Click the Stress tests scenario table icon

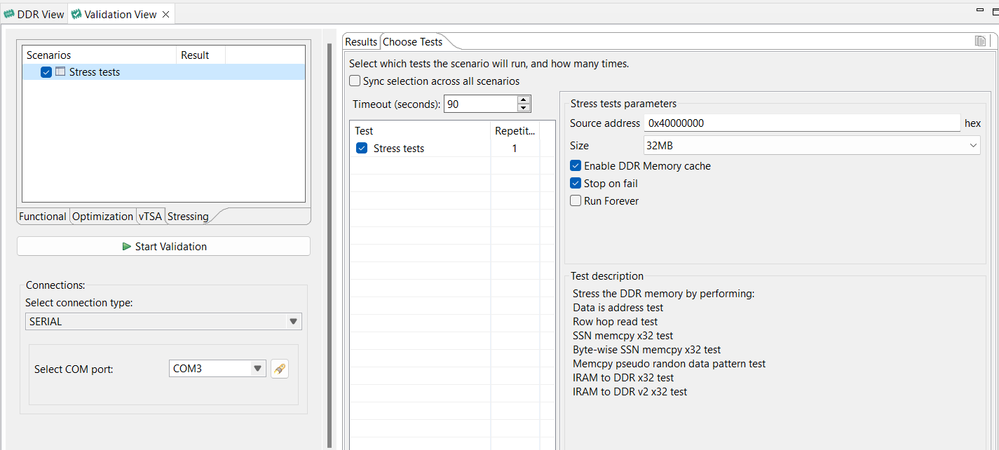coord(60,72)
